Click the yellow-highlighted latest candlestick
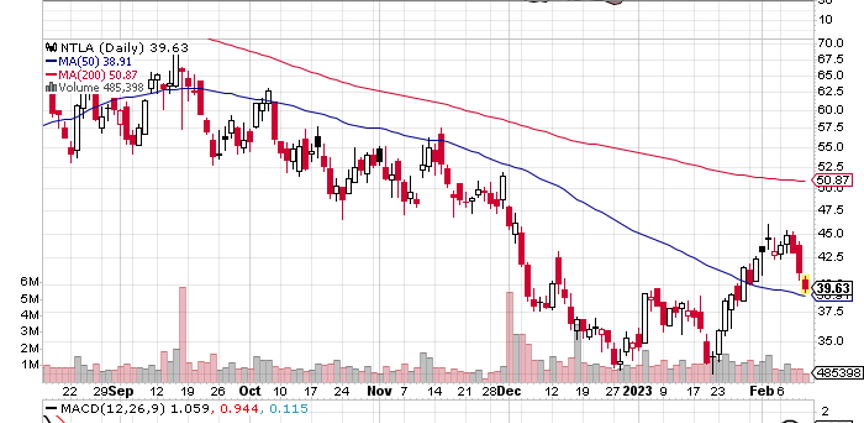Image resolution: width=864 pixels, height=423 pixels. click(x=806, y=284)
